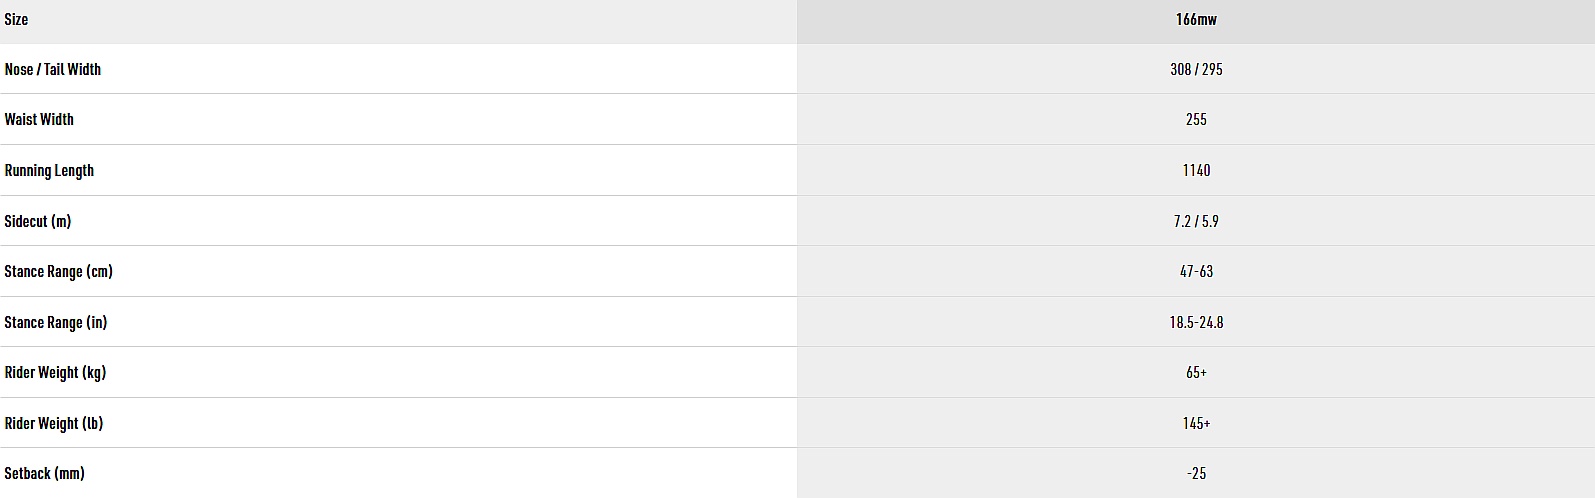This screenshot has height=498, width=1595.
Task: Click the 47-63 stance range value
Action: coord(1196,271)
